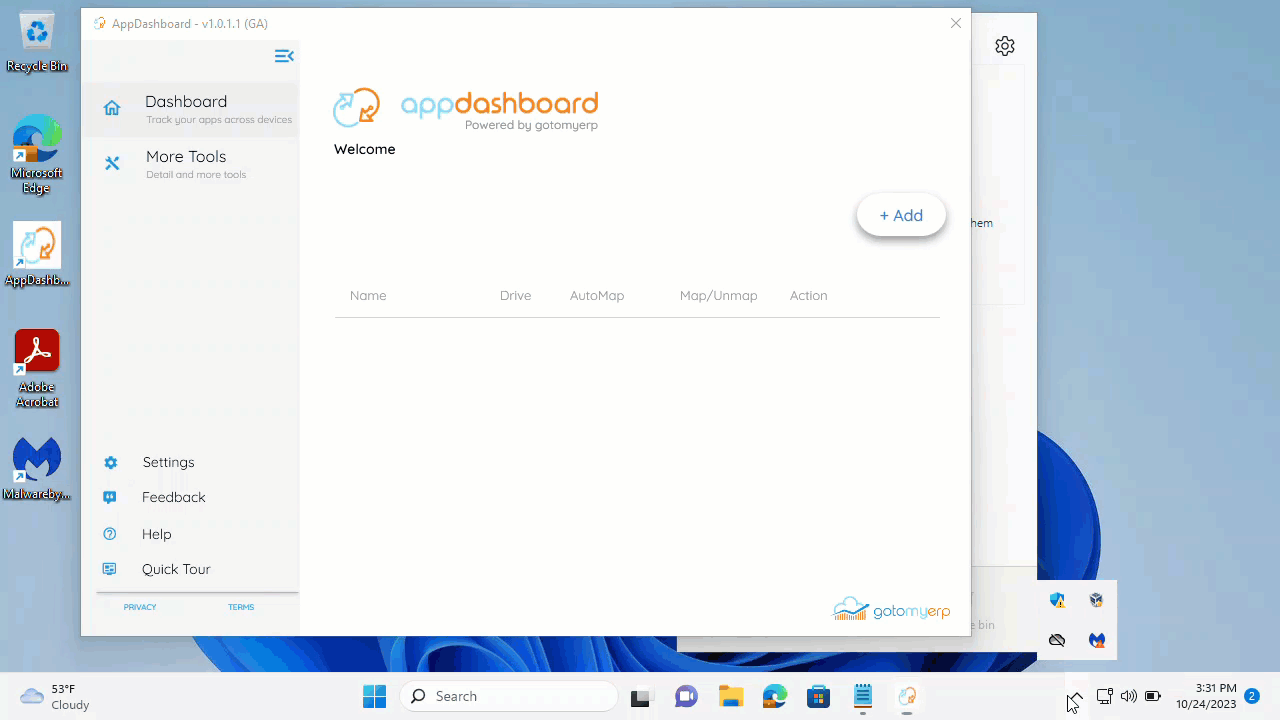Open More Tools in the sidebar
This screenshot has width=1280, height=720.
(190, 164)
